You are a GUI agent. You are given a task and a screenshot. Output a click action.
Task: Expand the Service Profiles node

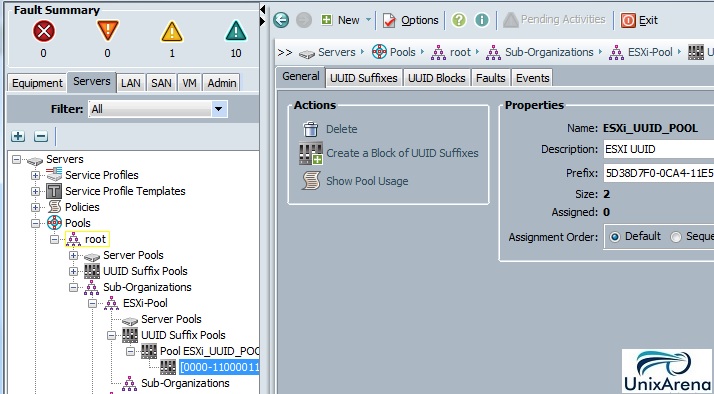(36, 175)
